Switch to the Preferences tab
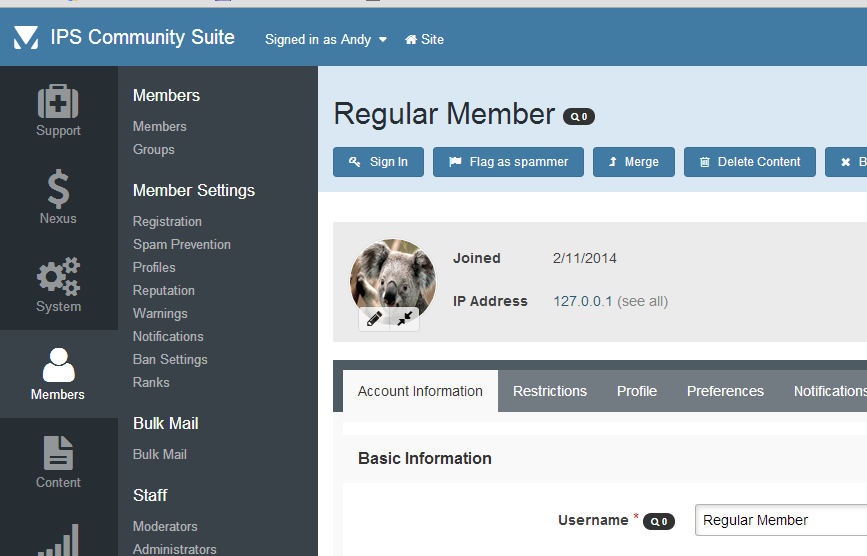Image resolution: width=867 pixels, height=556 pixels. 725,391
